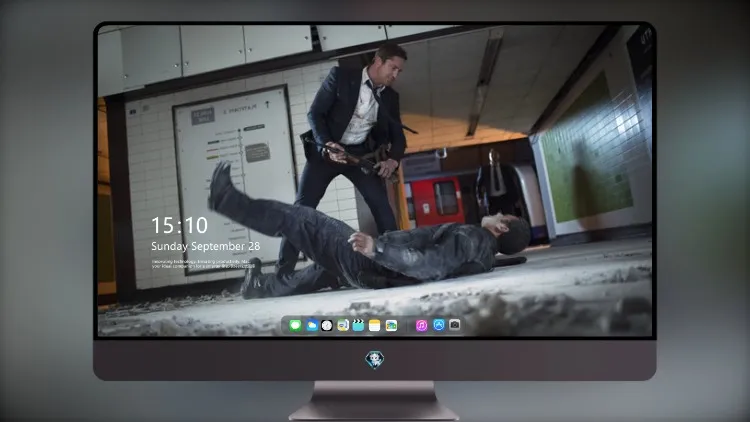This screenshot has width=750, height=422.
Task: Click empty dock space left of Messages
Action: [x=286, y=326]
